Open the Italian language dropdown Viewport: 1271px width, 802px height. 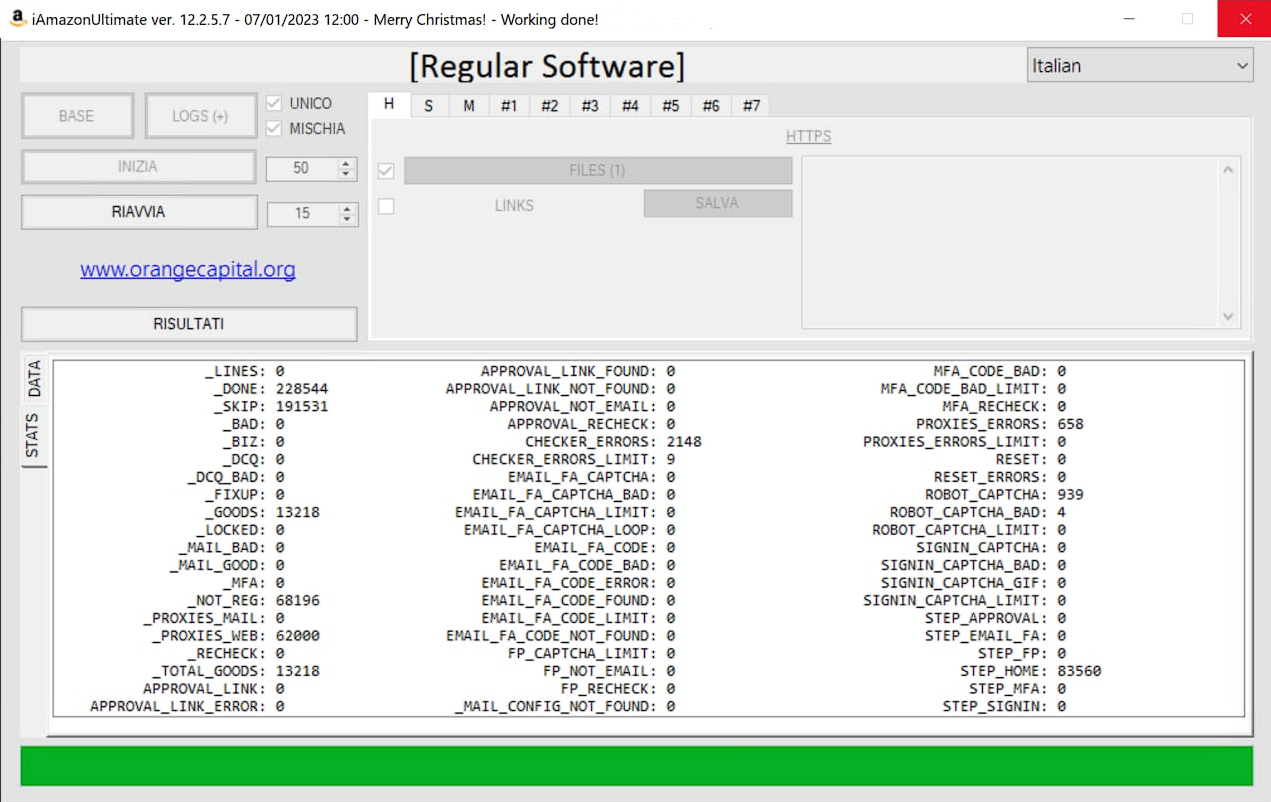coord(1140,66)
